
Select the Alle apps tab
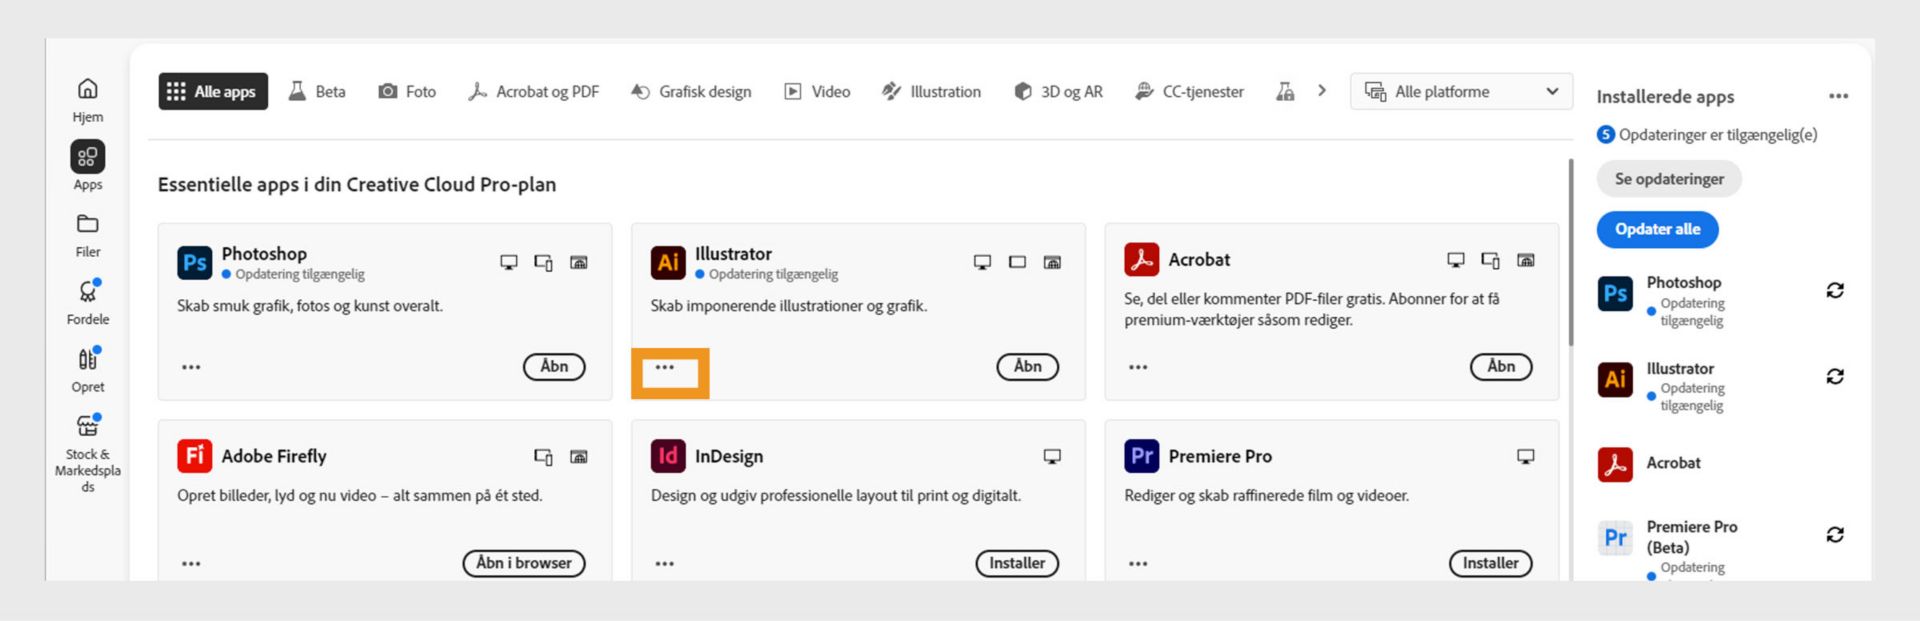pyautogui.click(x=213, y=91)
